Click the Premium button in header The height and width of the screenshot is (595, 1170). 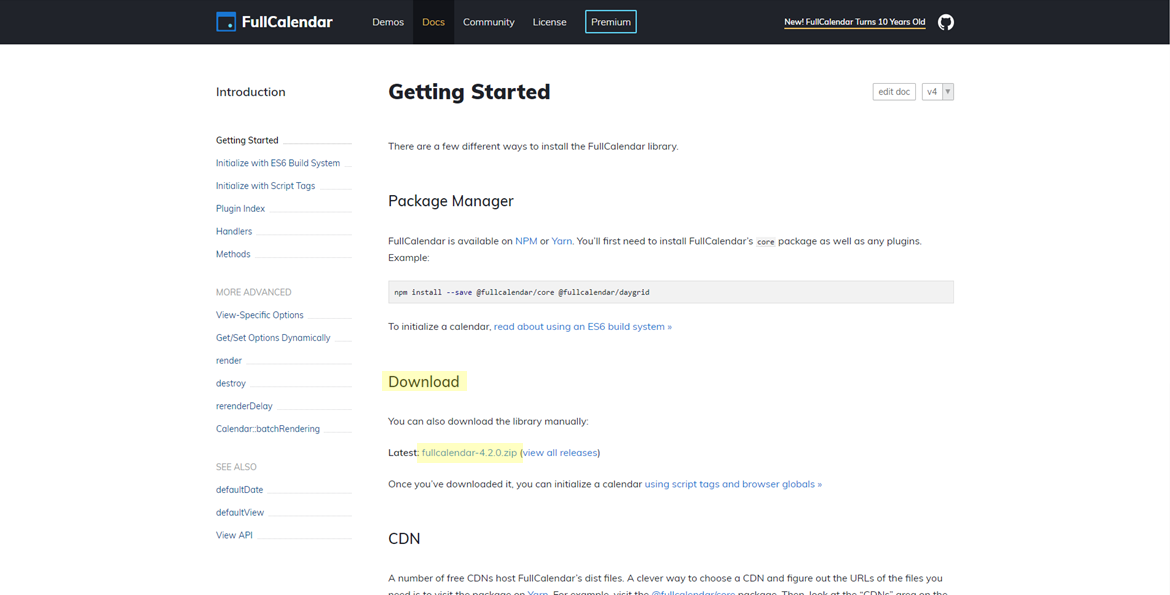pos(611,22)
